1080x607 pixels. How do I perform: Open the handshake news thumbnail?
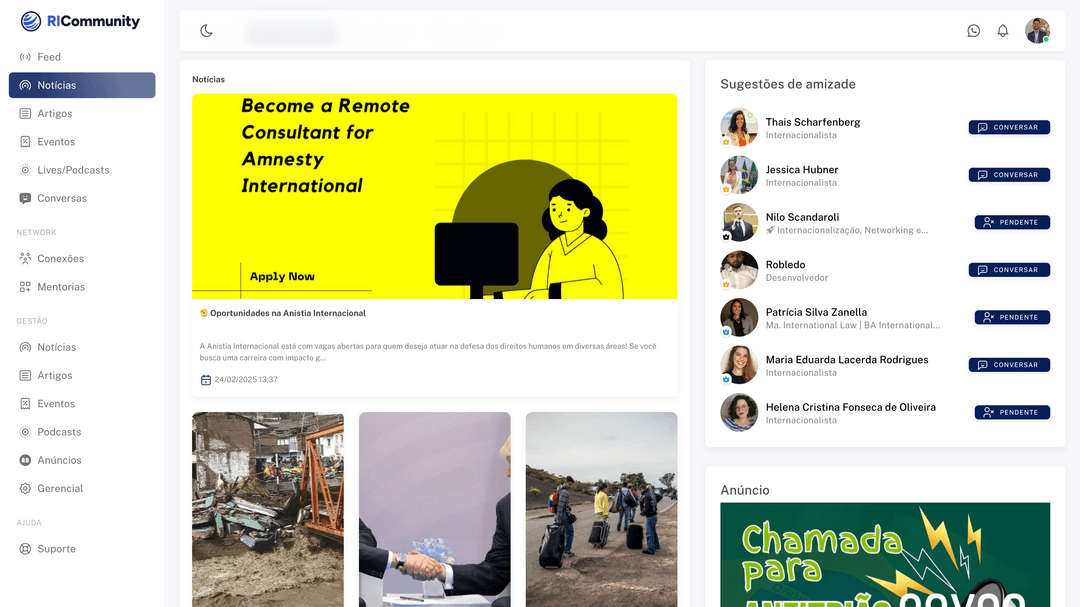click(435, 510)
